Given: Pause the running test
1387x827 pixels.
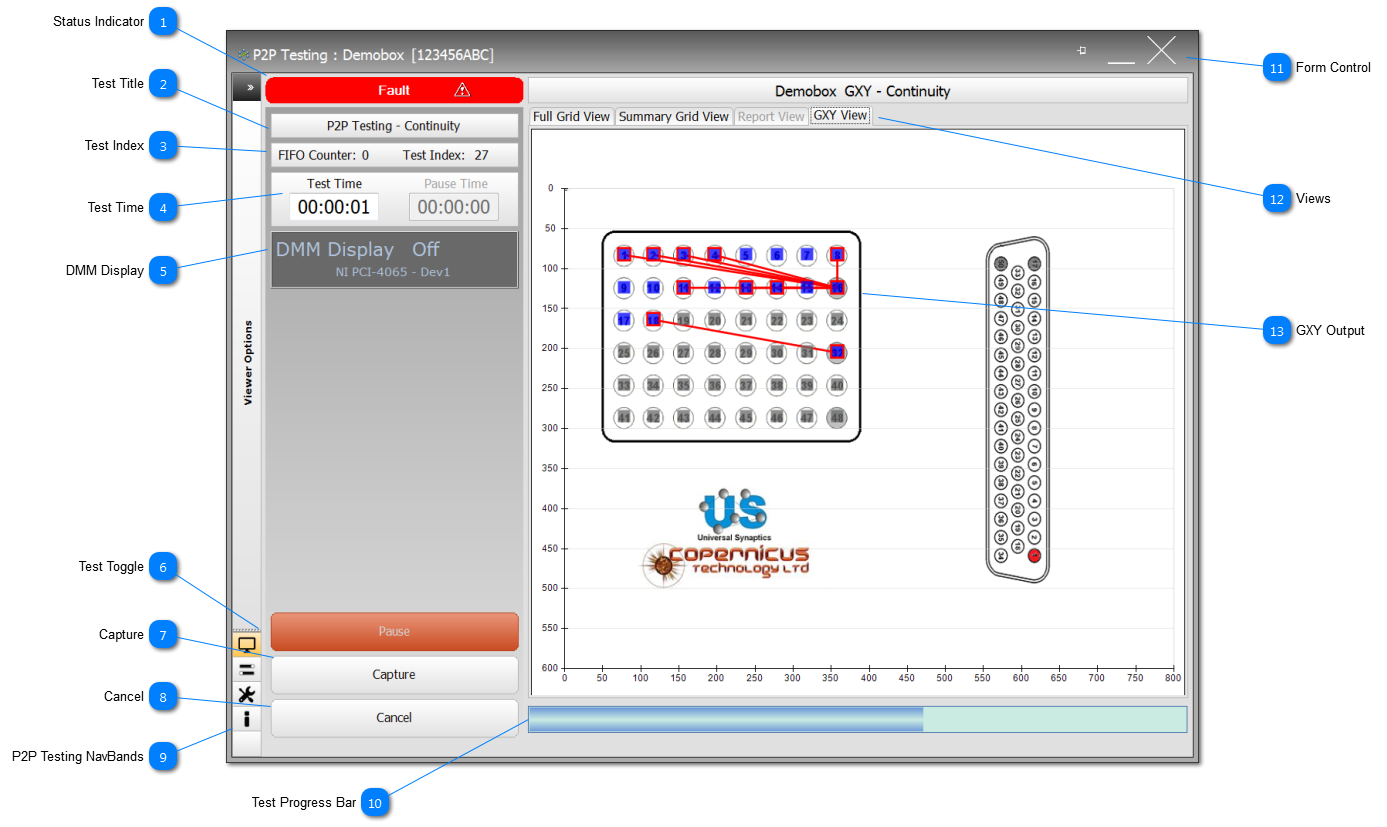Looking at the screenshot, I should pyautogui.click(x=394, y=632).
